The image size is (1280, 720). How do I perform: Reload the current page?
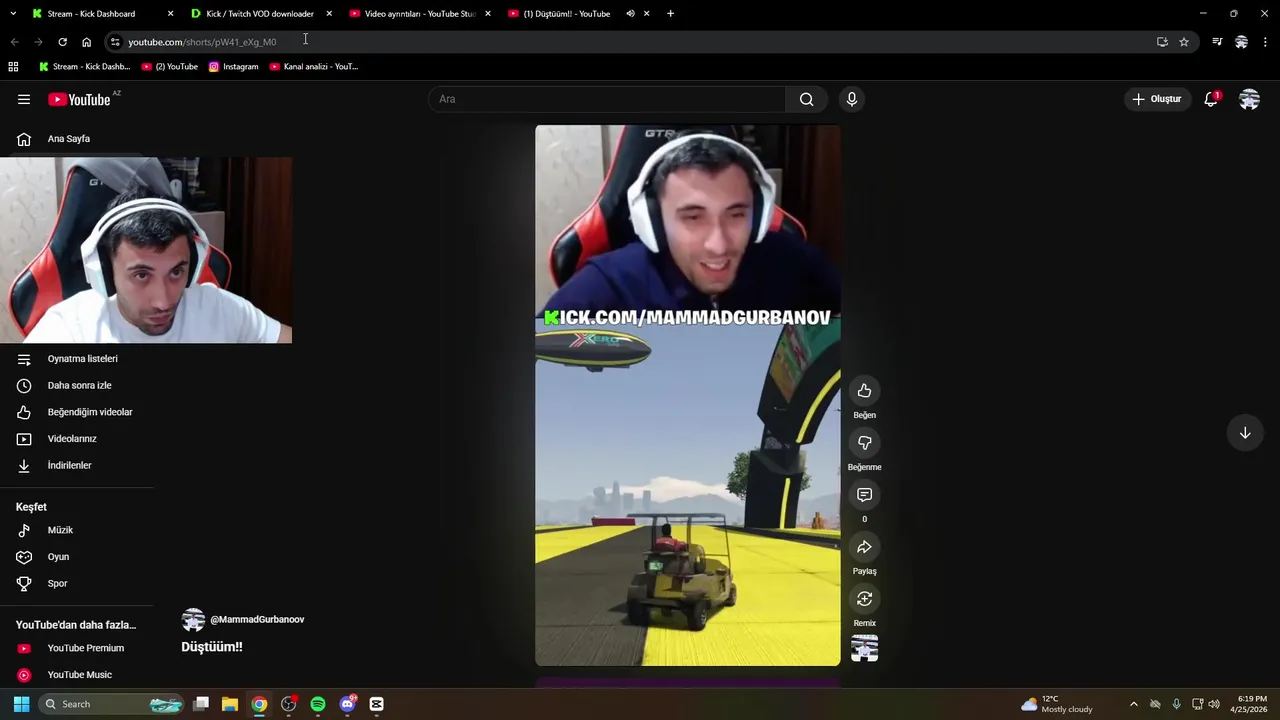[x=62, y=42]
